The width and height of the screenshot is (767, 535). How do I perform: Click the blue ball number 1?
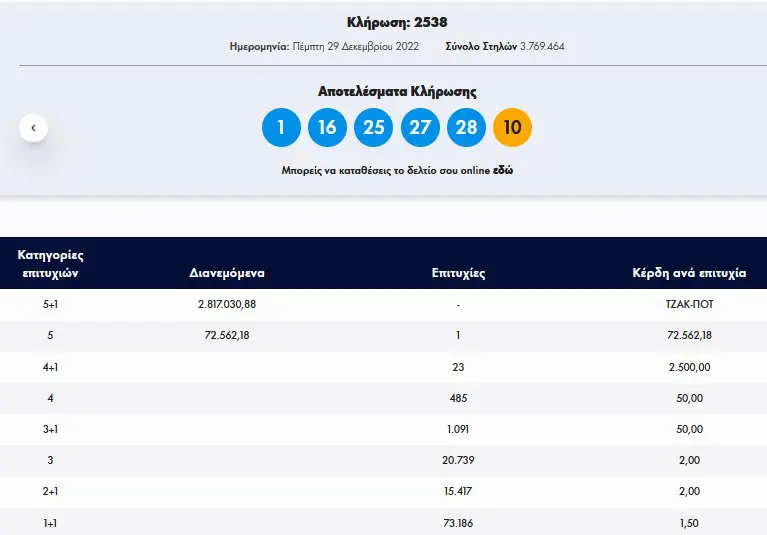click(281, 128)
